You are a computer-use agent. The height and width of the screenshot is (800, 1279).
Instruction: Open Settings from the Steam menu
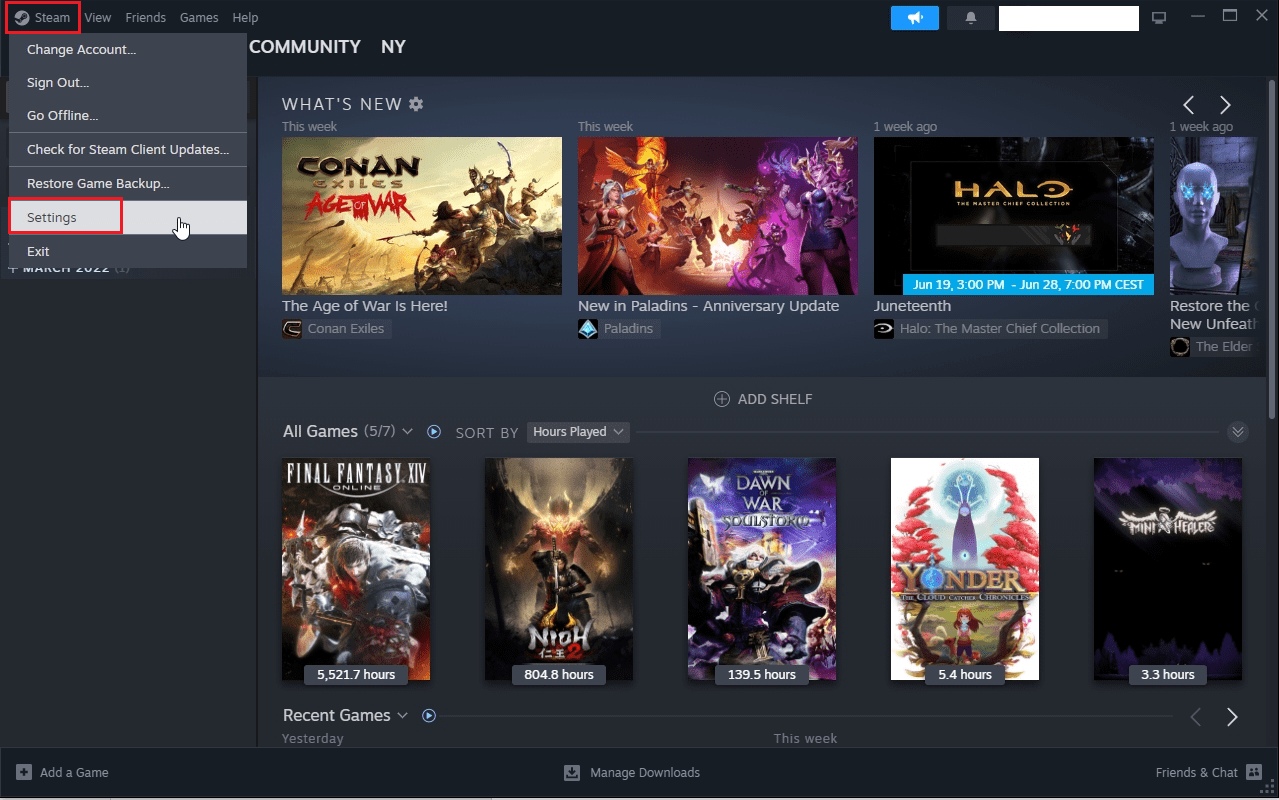coord(128,217)
